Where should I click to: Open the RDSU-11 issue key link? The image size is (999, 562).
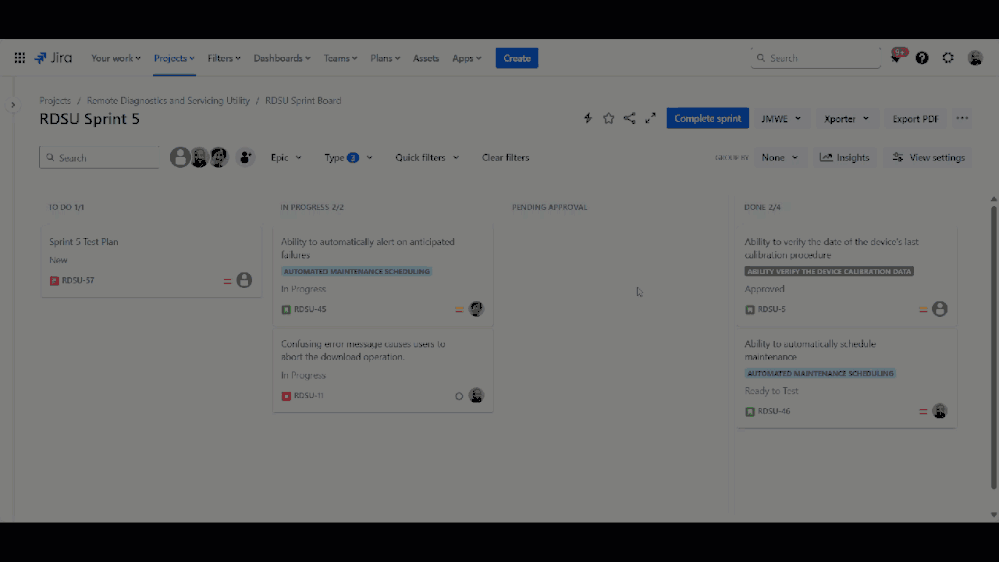pos(308,396)
